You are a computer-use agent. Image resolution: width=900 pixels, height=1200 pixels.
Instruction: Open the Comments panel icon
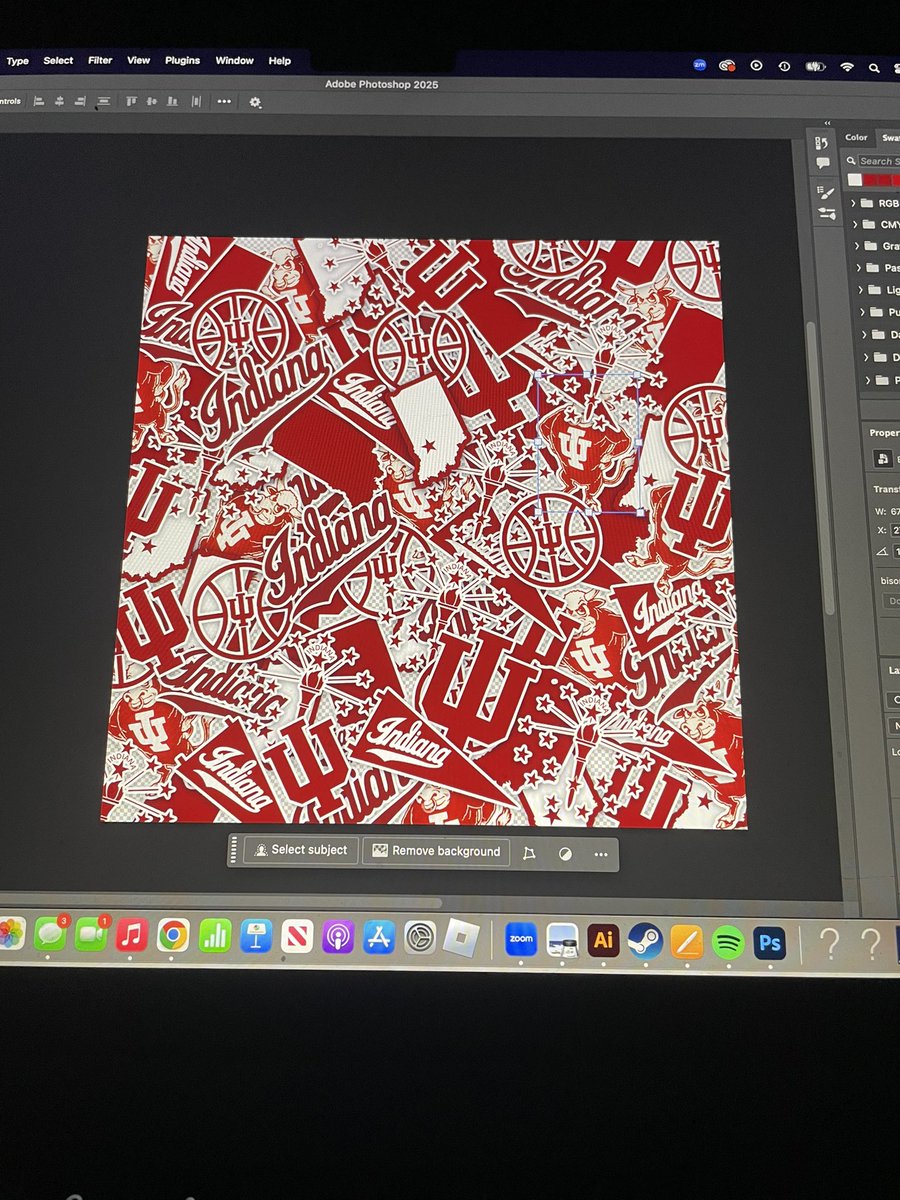(x=822, y=163)
